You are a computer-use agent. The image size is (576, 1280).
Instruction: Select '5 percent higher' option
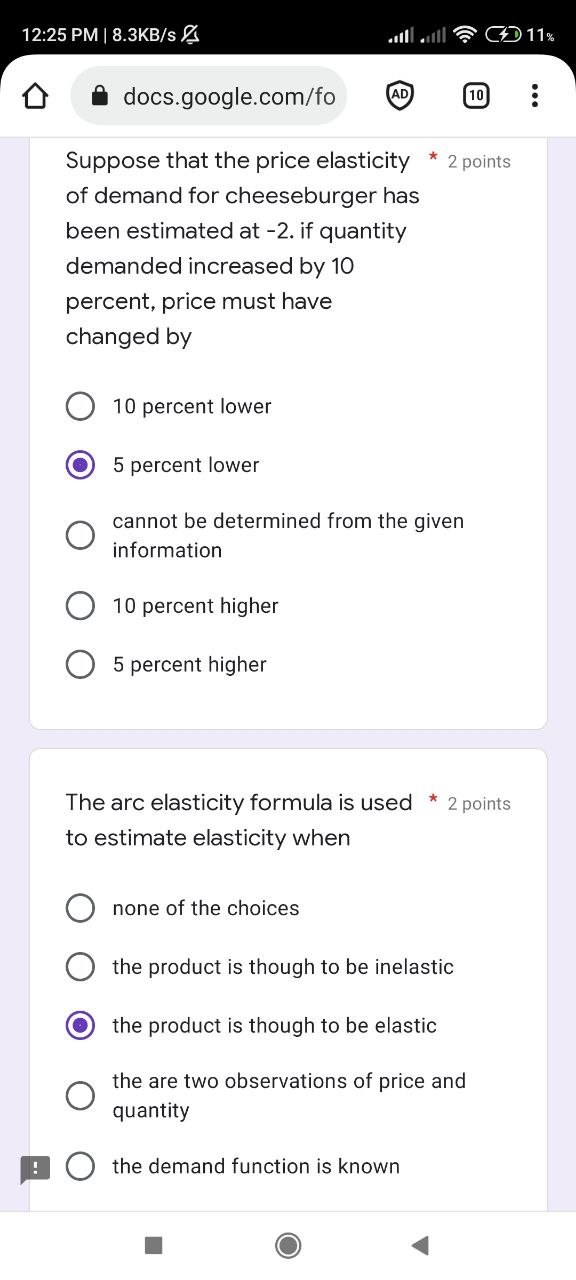coord(80,664)
